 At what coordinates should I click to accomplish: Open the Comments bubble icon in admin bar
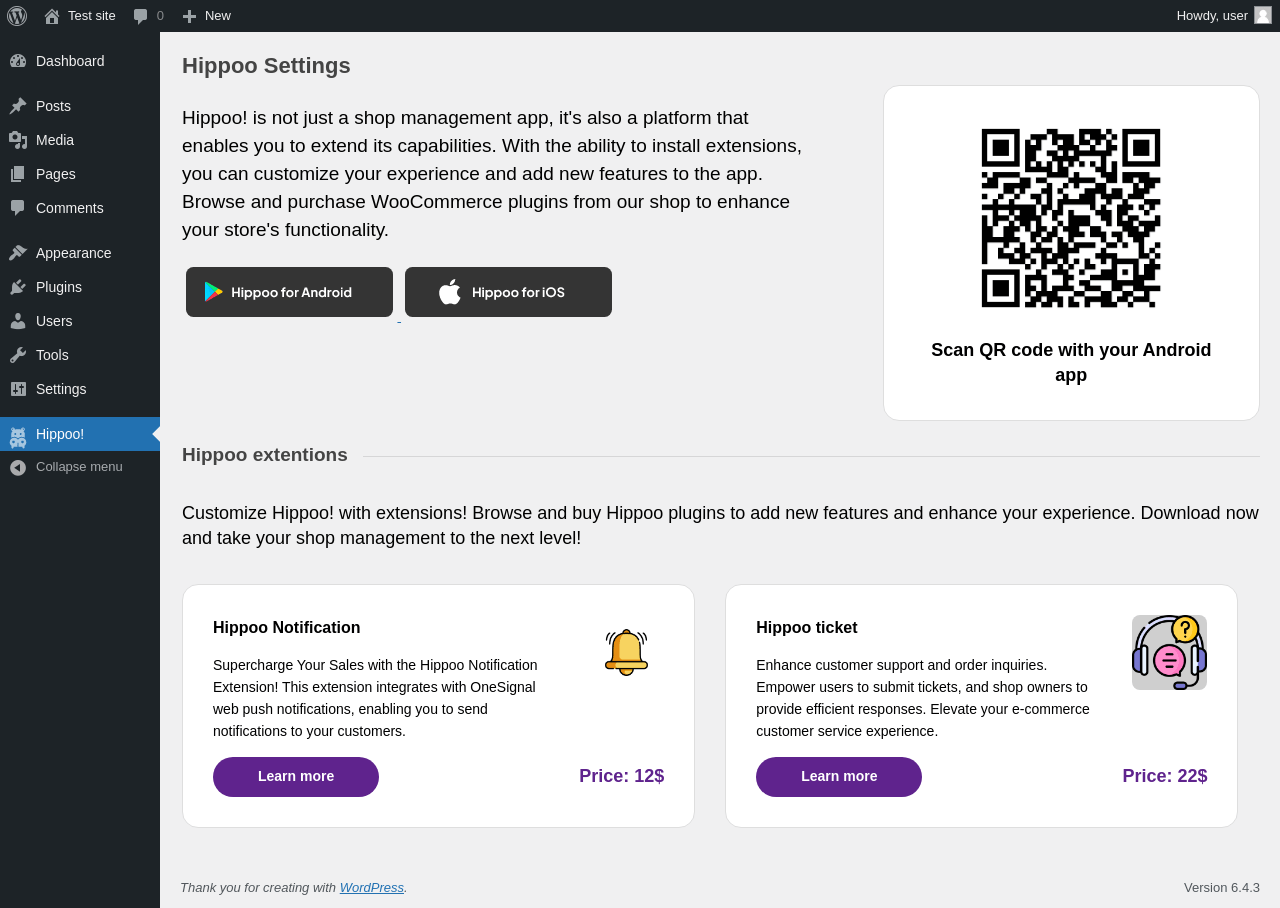pyautogui.click(x=141, y=16)
